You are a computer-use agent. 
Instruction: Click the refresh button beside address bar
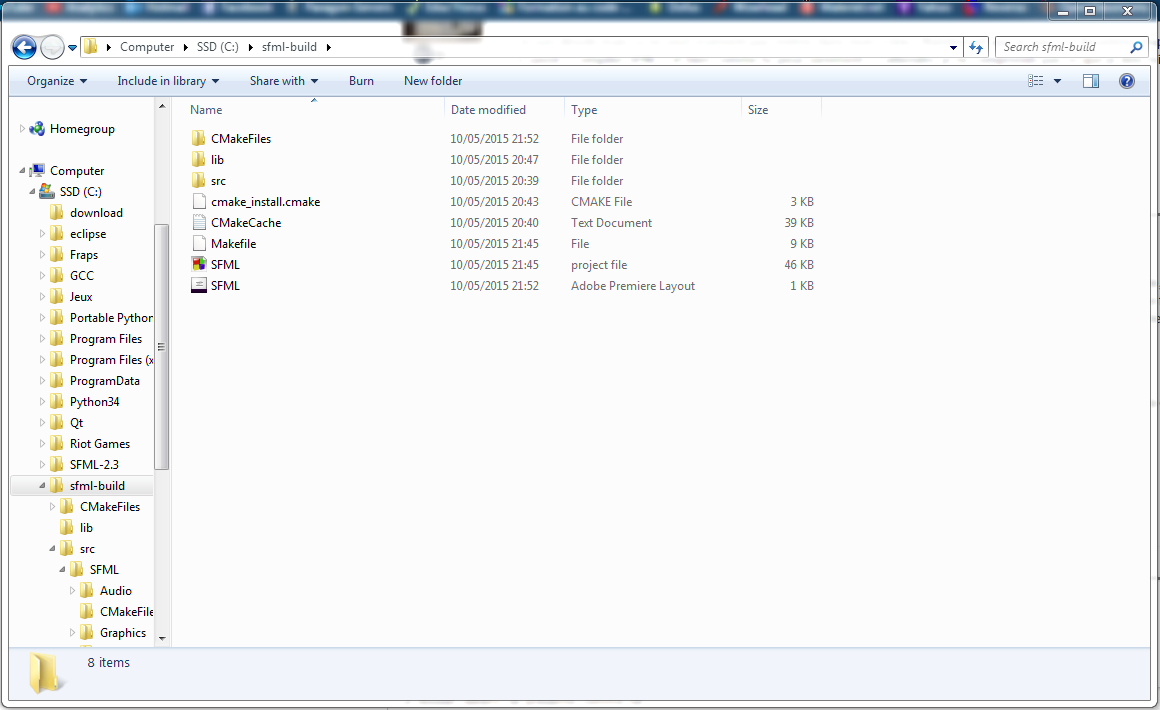(977, 47)
